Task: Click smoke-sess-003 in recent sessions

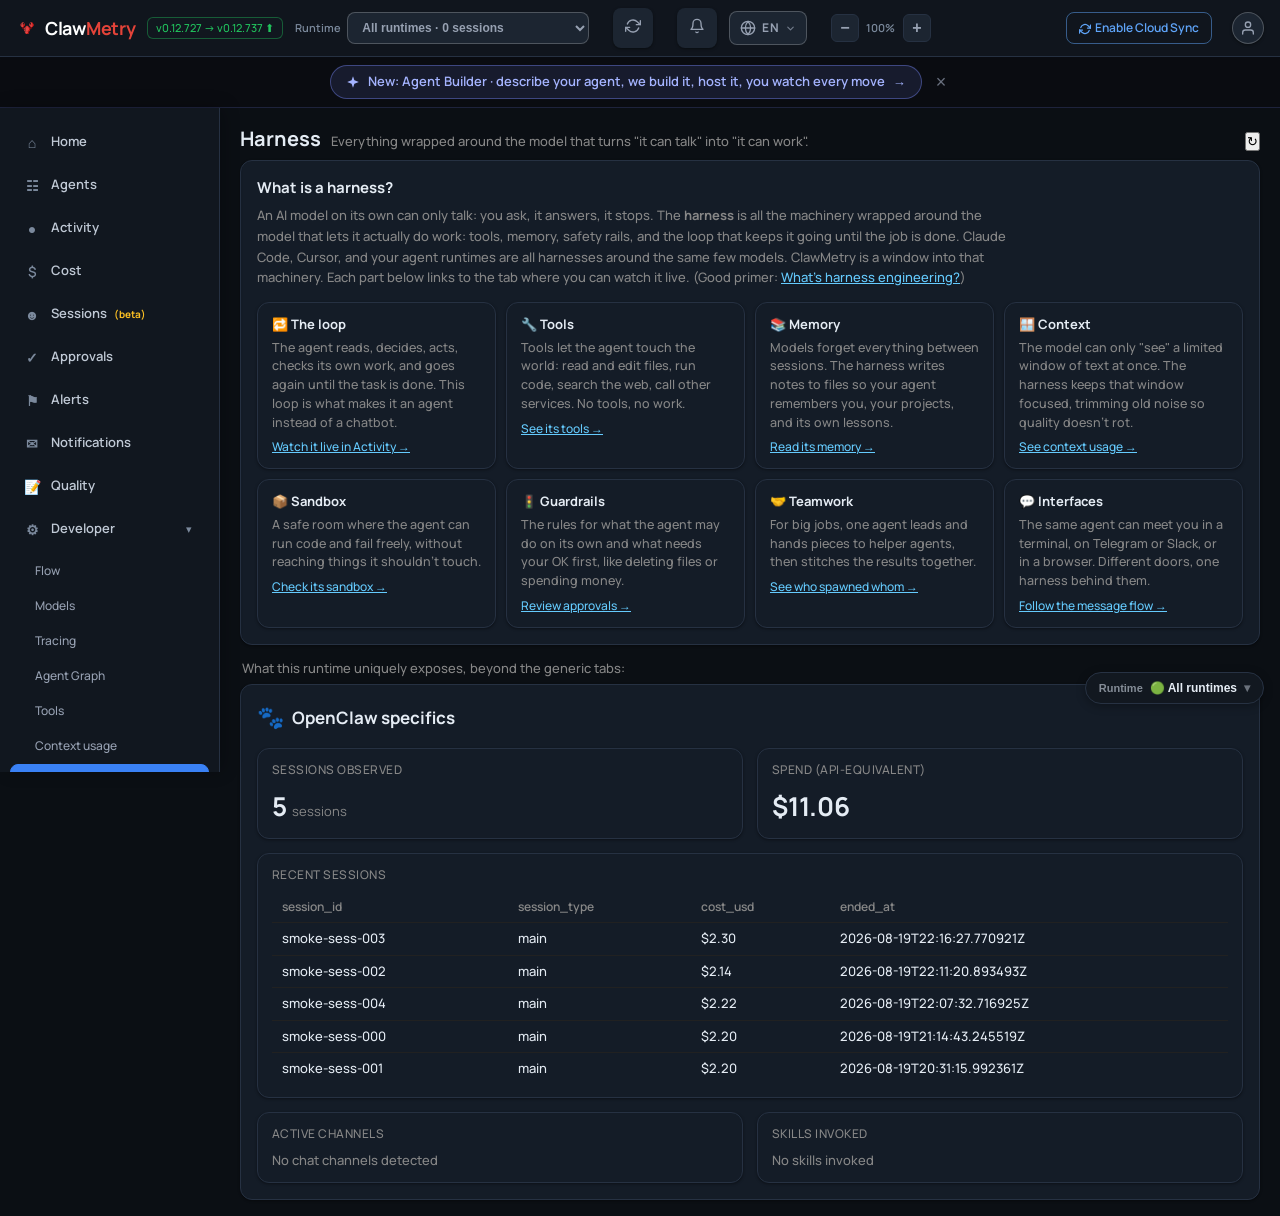Action: coord(333,939)
